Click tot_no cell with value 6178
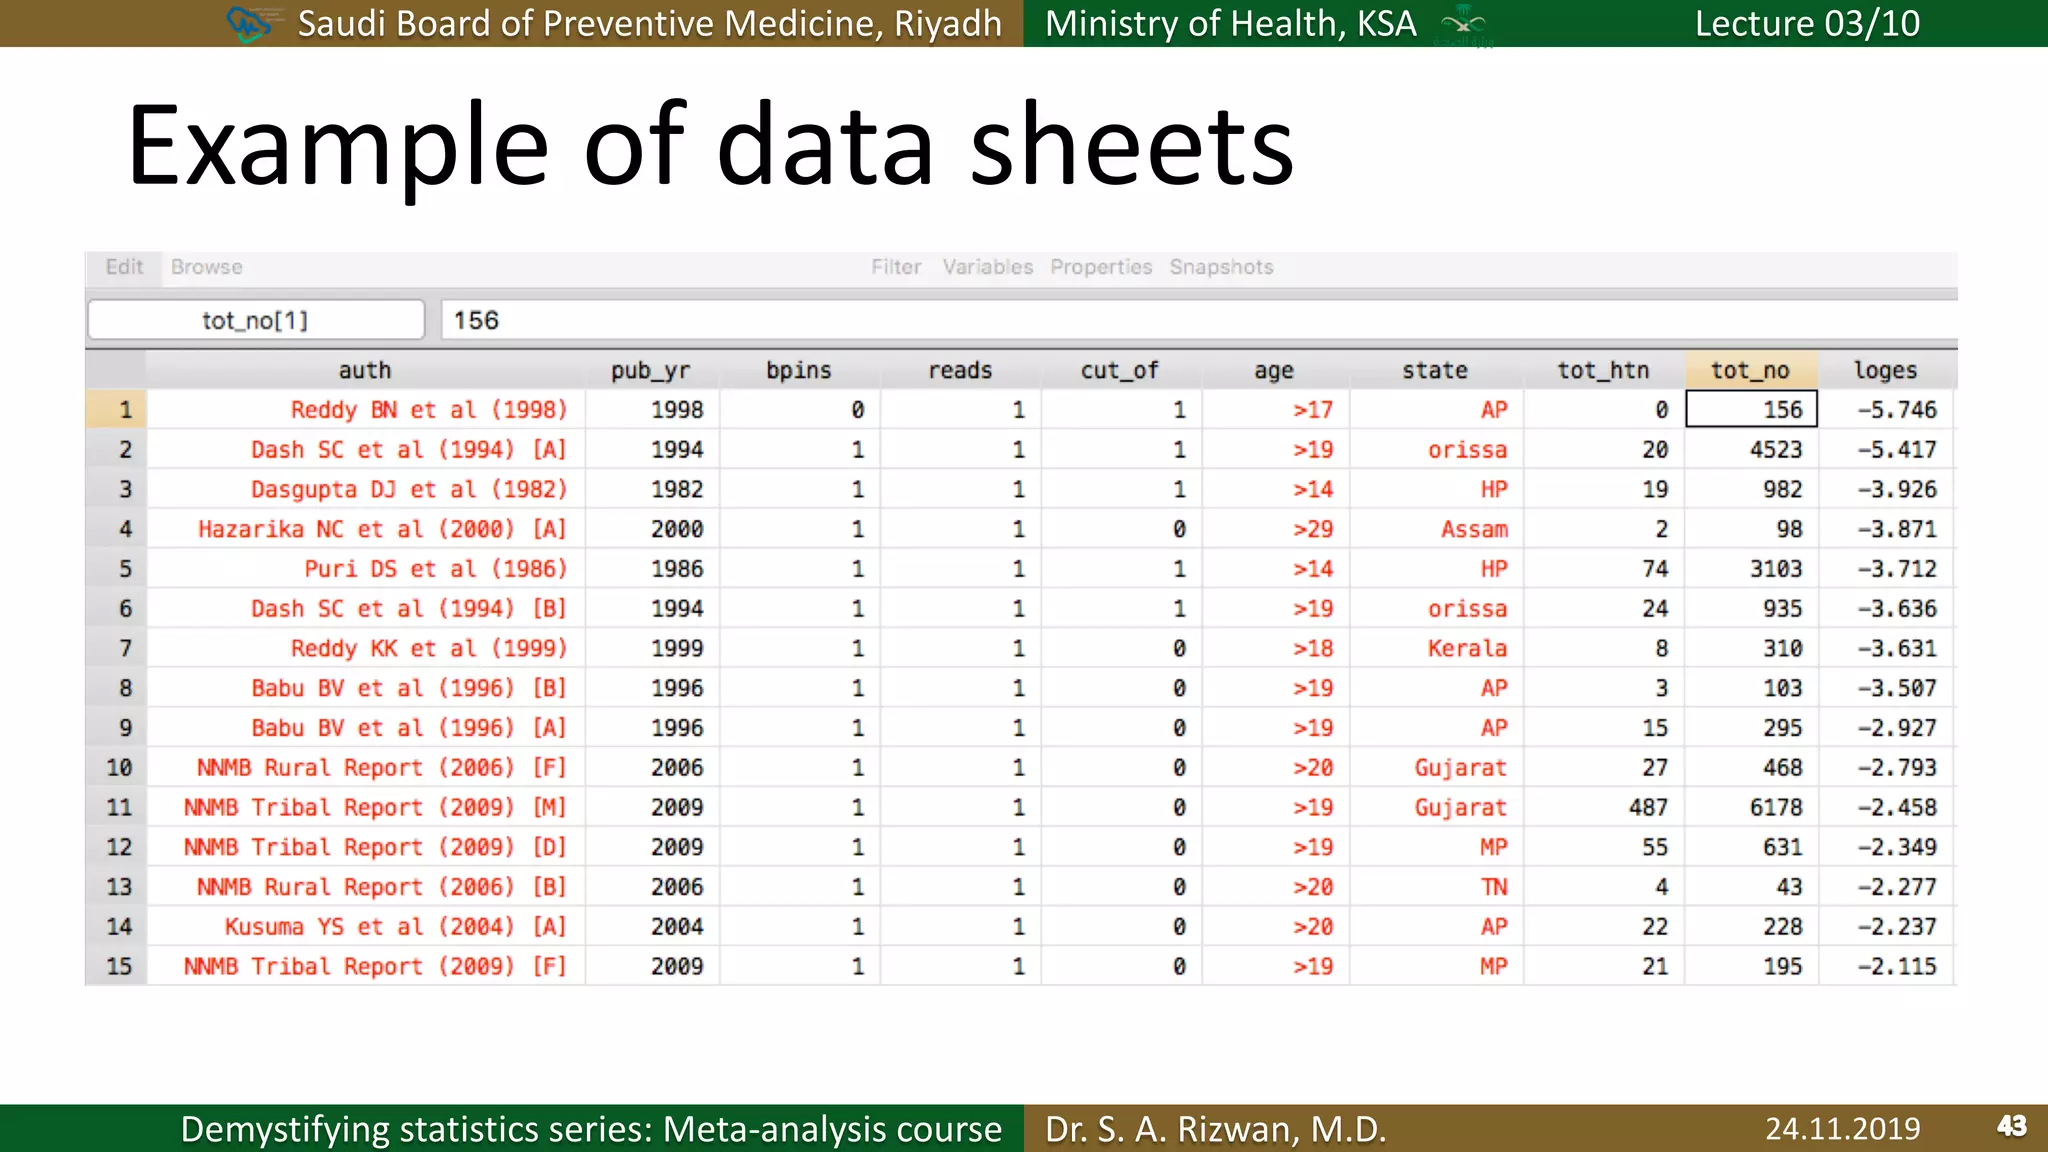 pyautogui.click(x=1751, y=807)
